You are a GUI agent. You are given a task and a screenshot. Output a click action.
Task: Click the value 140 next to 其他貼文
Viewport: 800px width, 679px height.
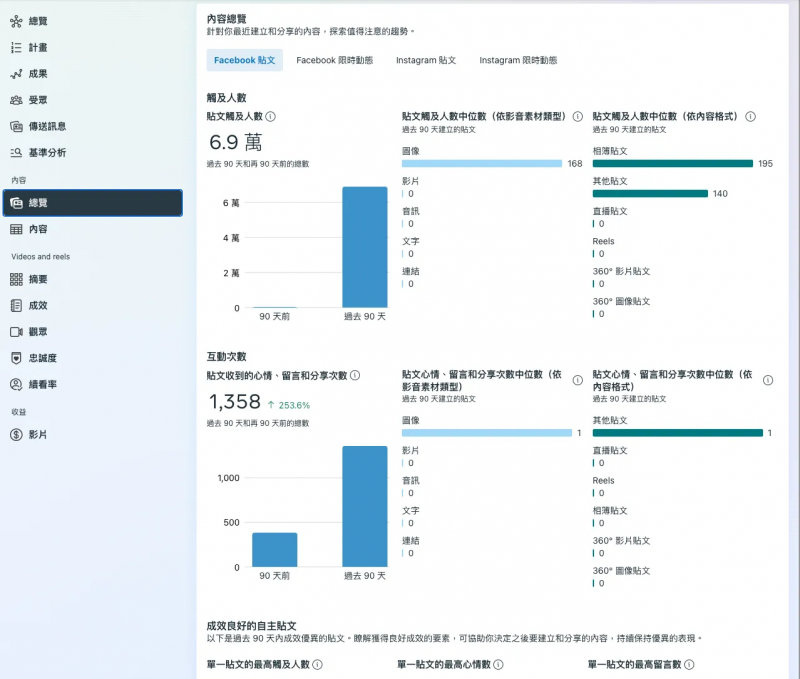(720, 194)
